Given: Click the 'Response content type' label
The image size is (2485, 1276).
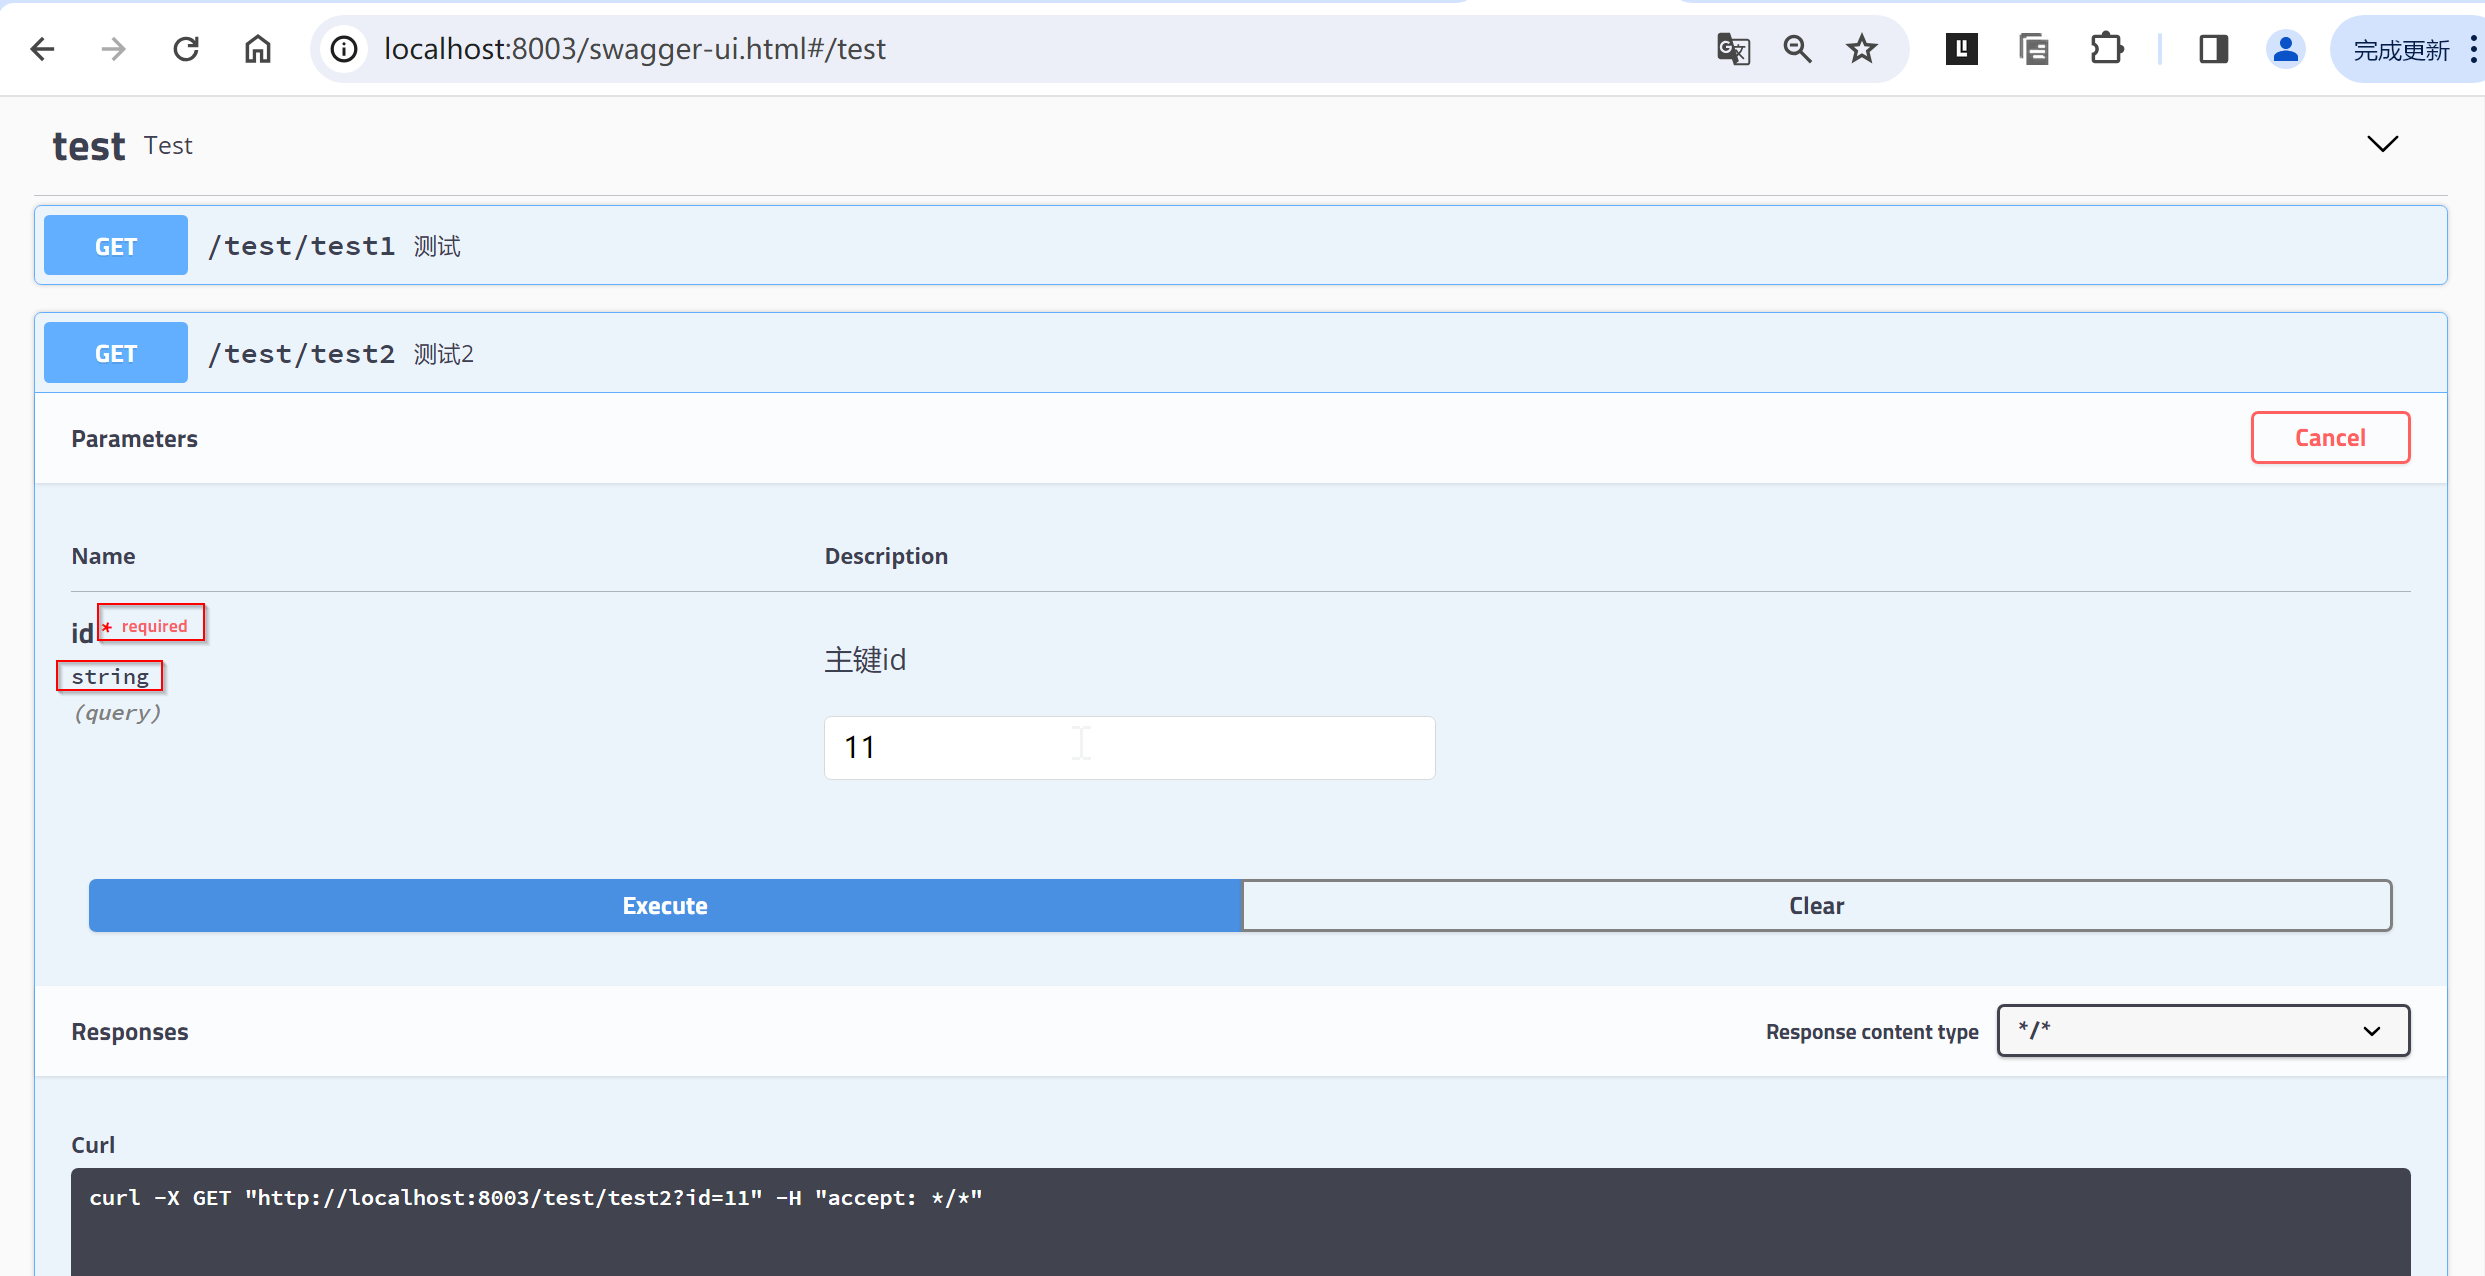Looking at the screenshot, I should click(1872, 1032).
